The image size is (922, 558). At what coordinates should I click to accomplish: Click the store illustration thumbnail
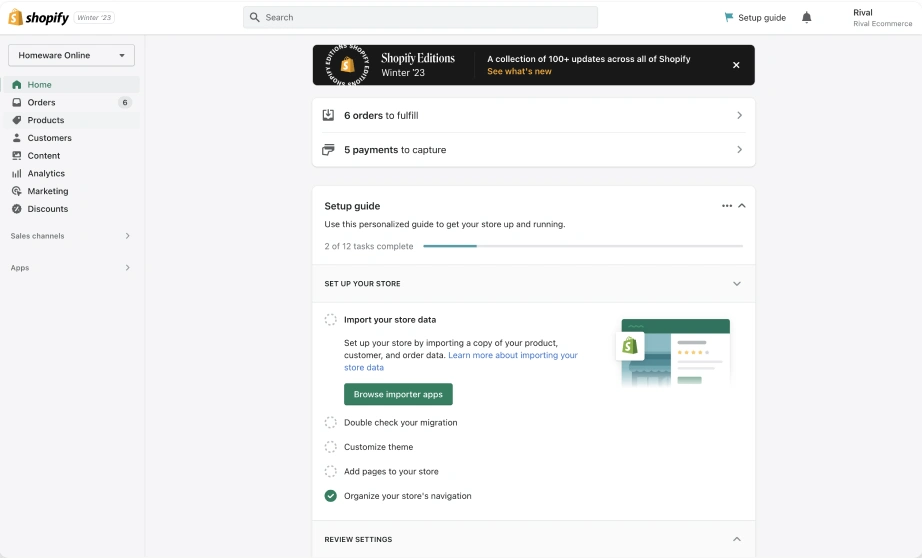click(x=673, y=353)
